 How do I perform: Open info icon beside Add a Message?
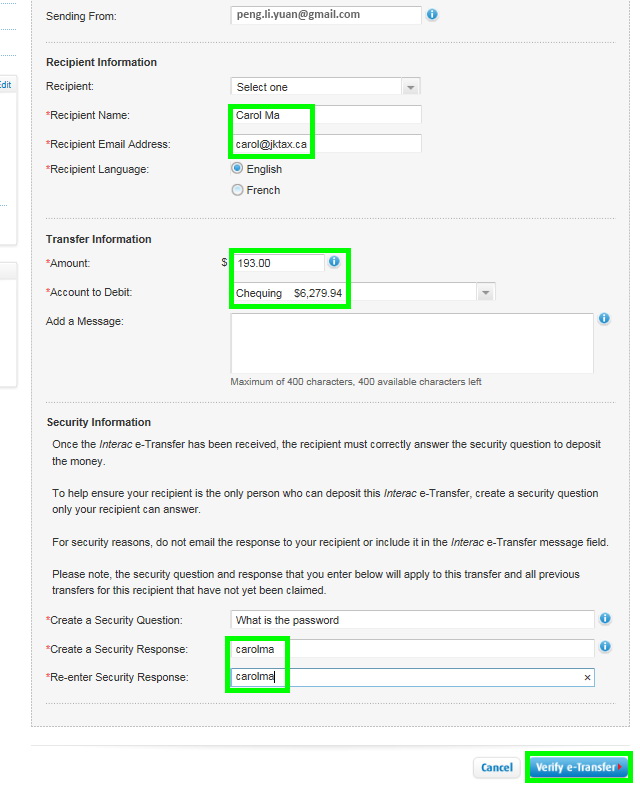pos(604,319)
